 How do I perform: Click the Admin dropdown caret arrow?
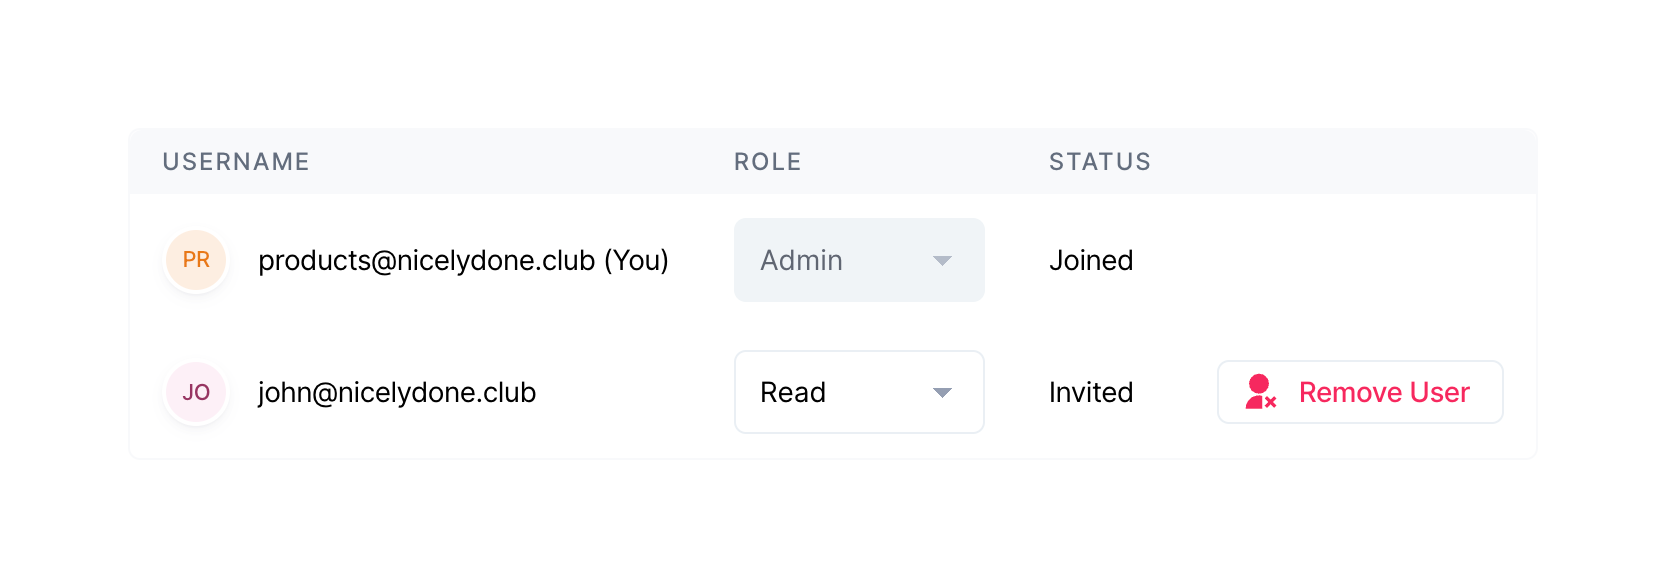pyautogui.click(x=942, y=261)
